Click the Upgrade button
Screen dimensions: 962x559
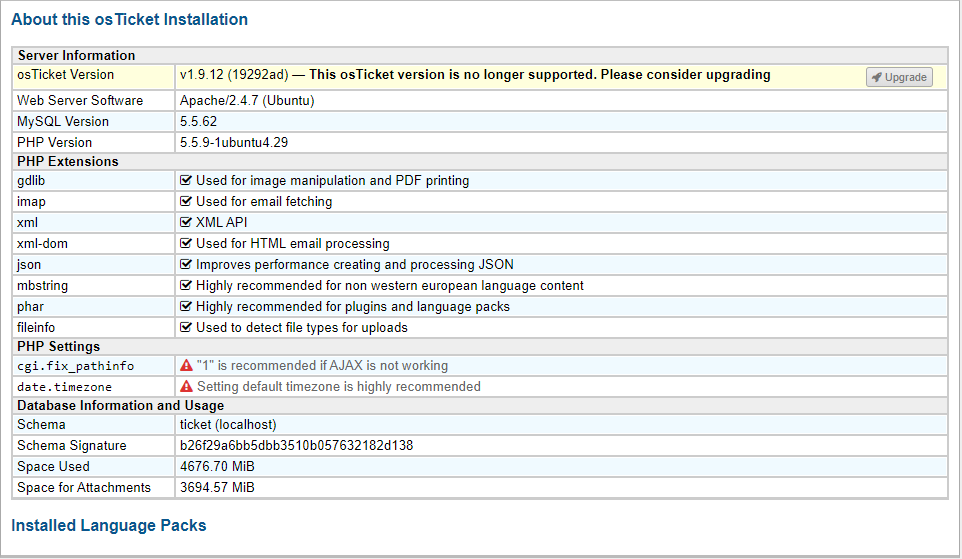point(899,77)
